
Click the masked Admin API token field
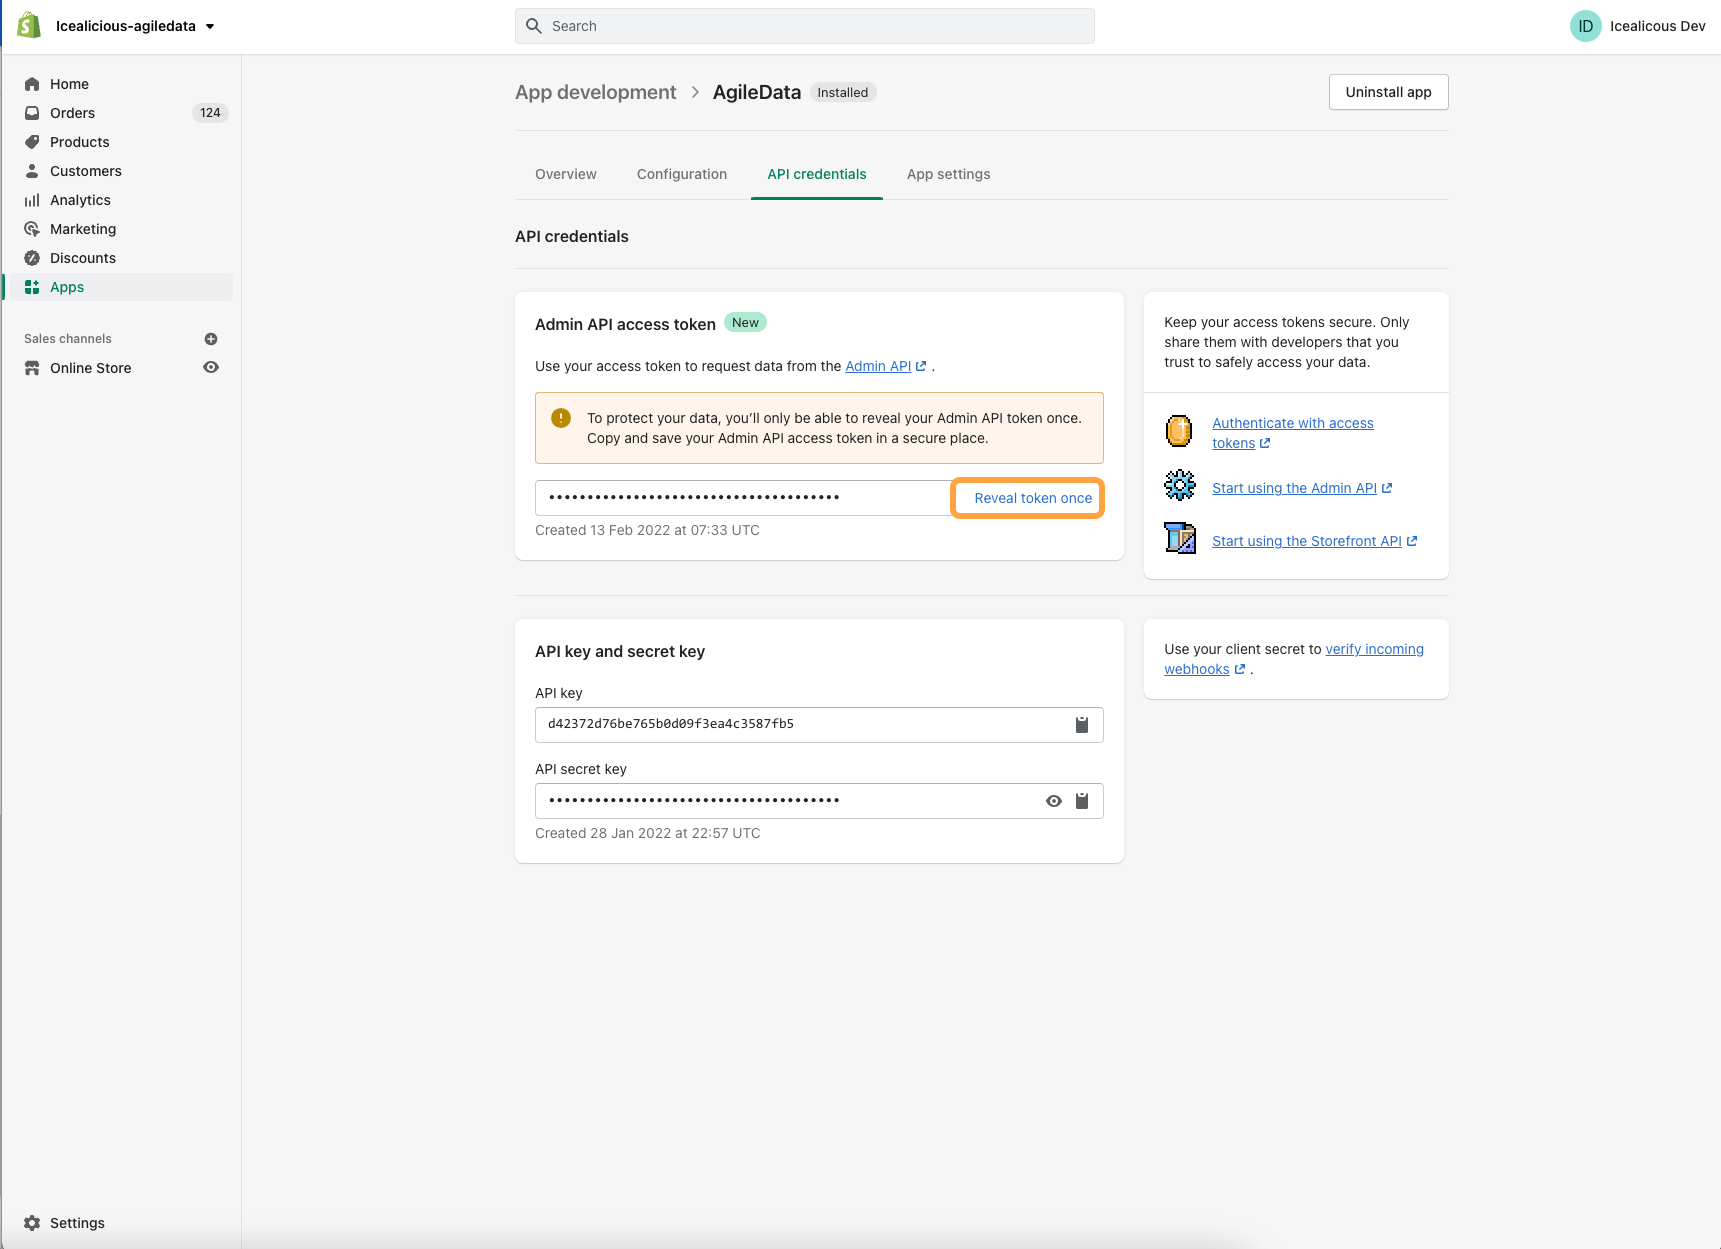(743, 498)
